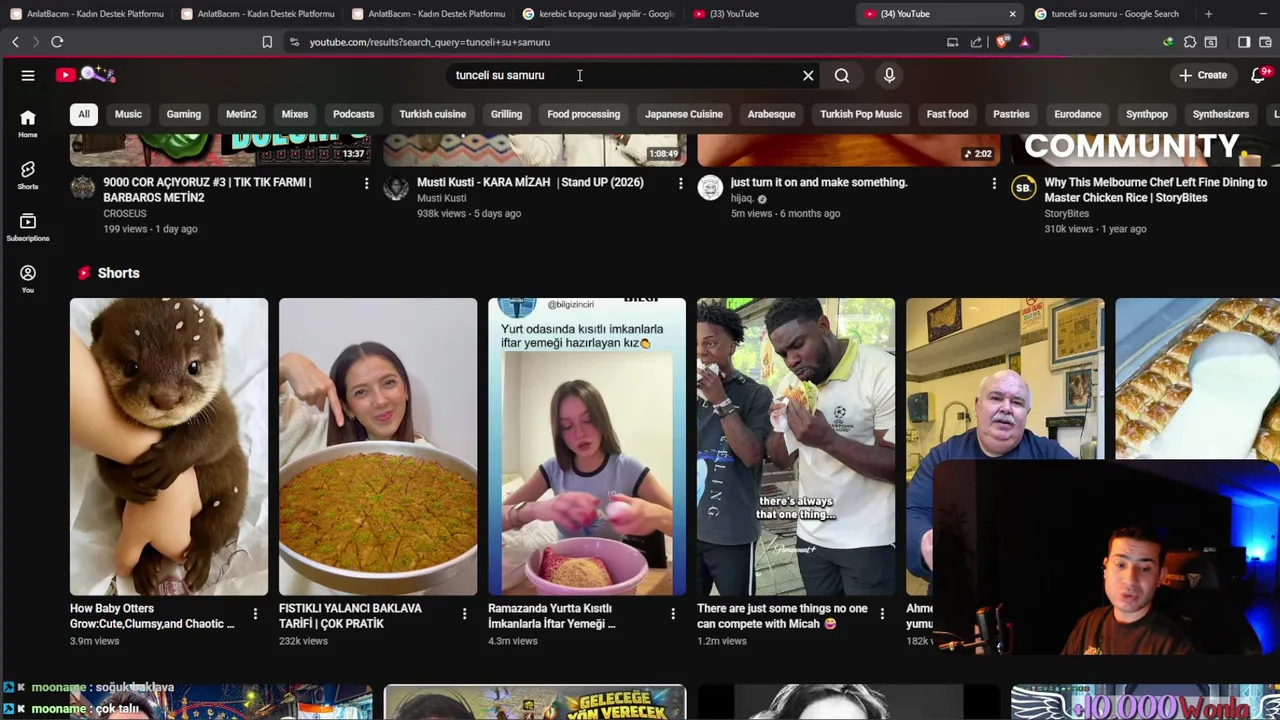Image resolution: width=1280 pixels, height=720 pixels.
Task: Select the Eurodance chip
Action: (x=1078, y=114)
